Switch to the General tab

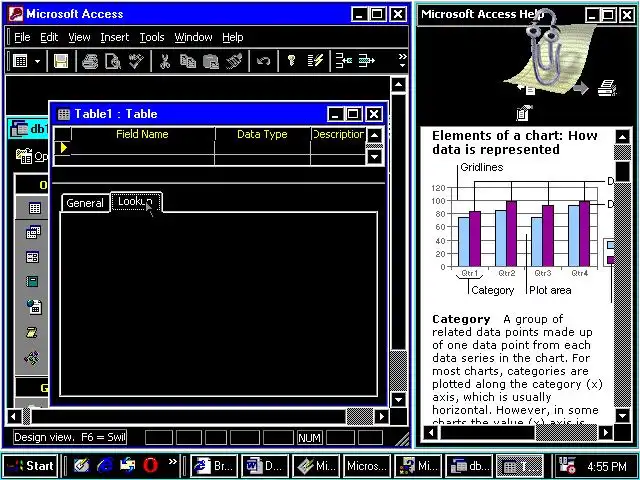tap(85, 203)
